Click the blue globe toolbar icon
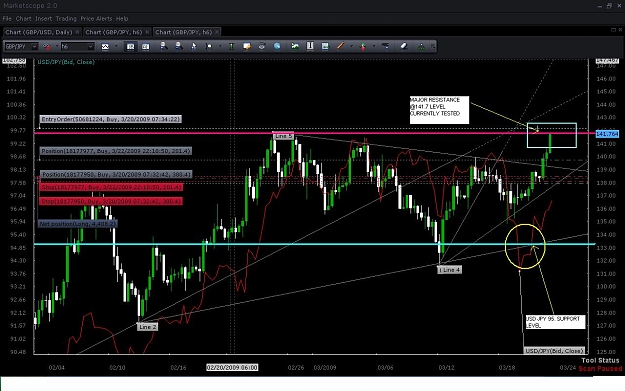625x391 pixels. click(277, 46)
